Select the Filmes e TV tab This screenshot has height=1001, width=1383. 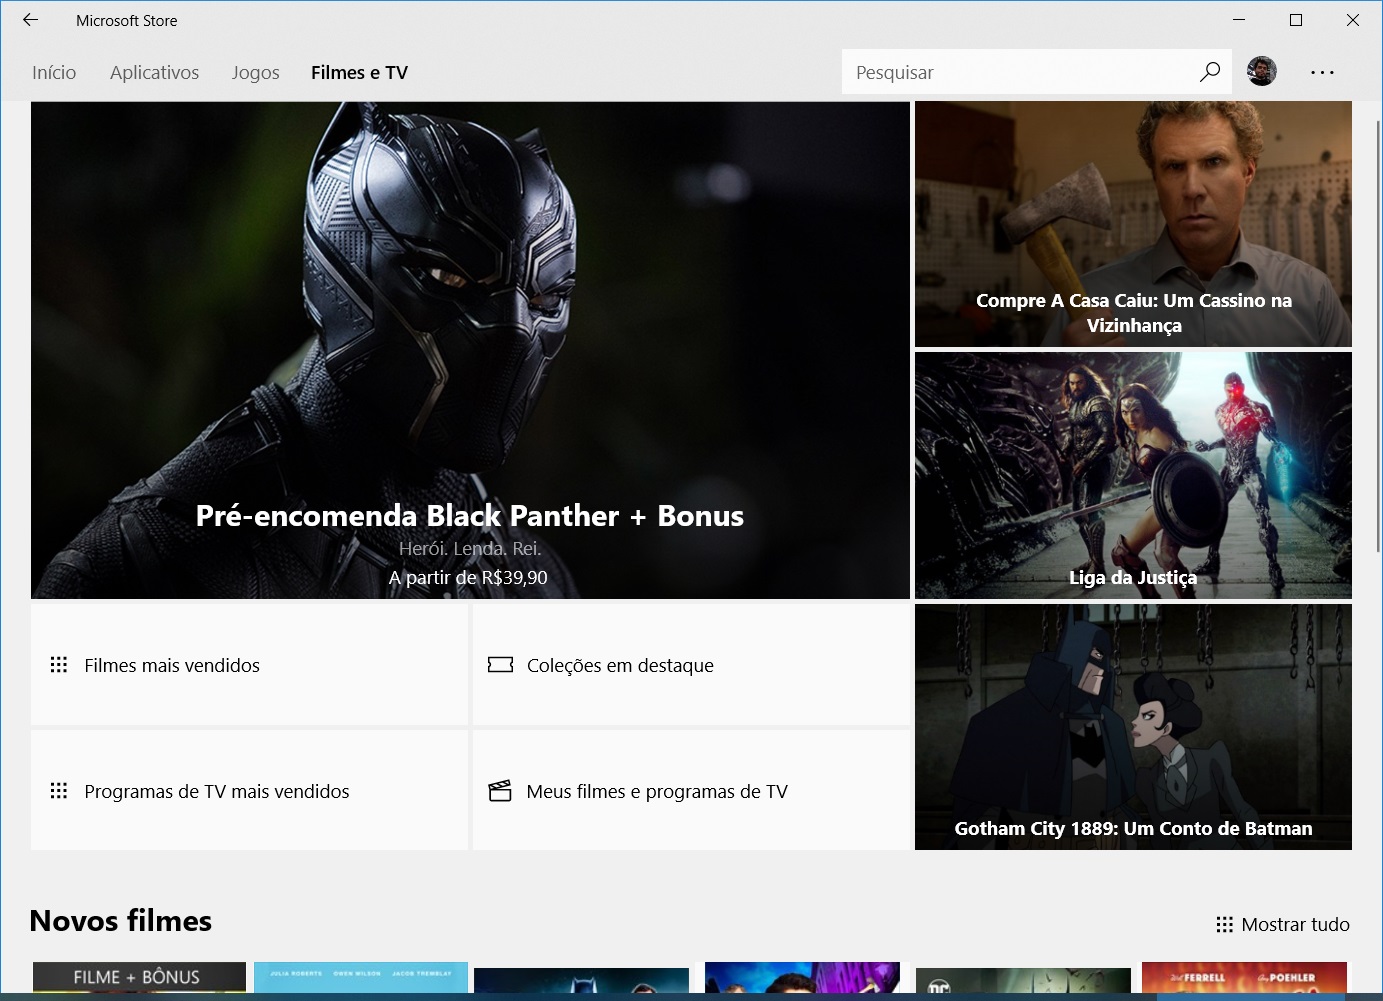(x=359, y=72)
